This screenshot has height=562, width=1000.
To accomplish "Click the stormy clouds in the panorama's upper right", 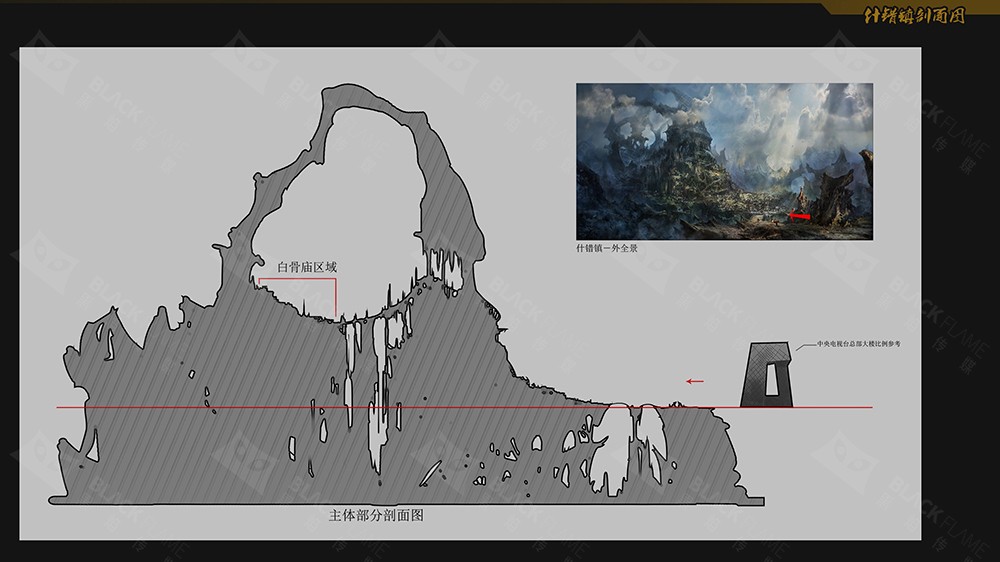I will [x=830, y=110].
